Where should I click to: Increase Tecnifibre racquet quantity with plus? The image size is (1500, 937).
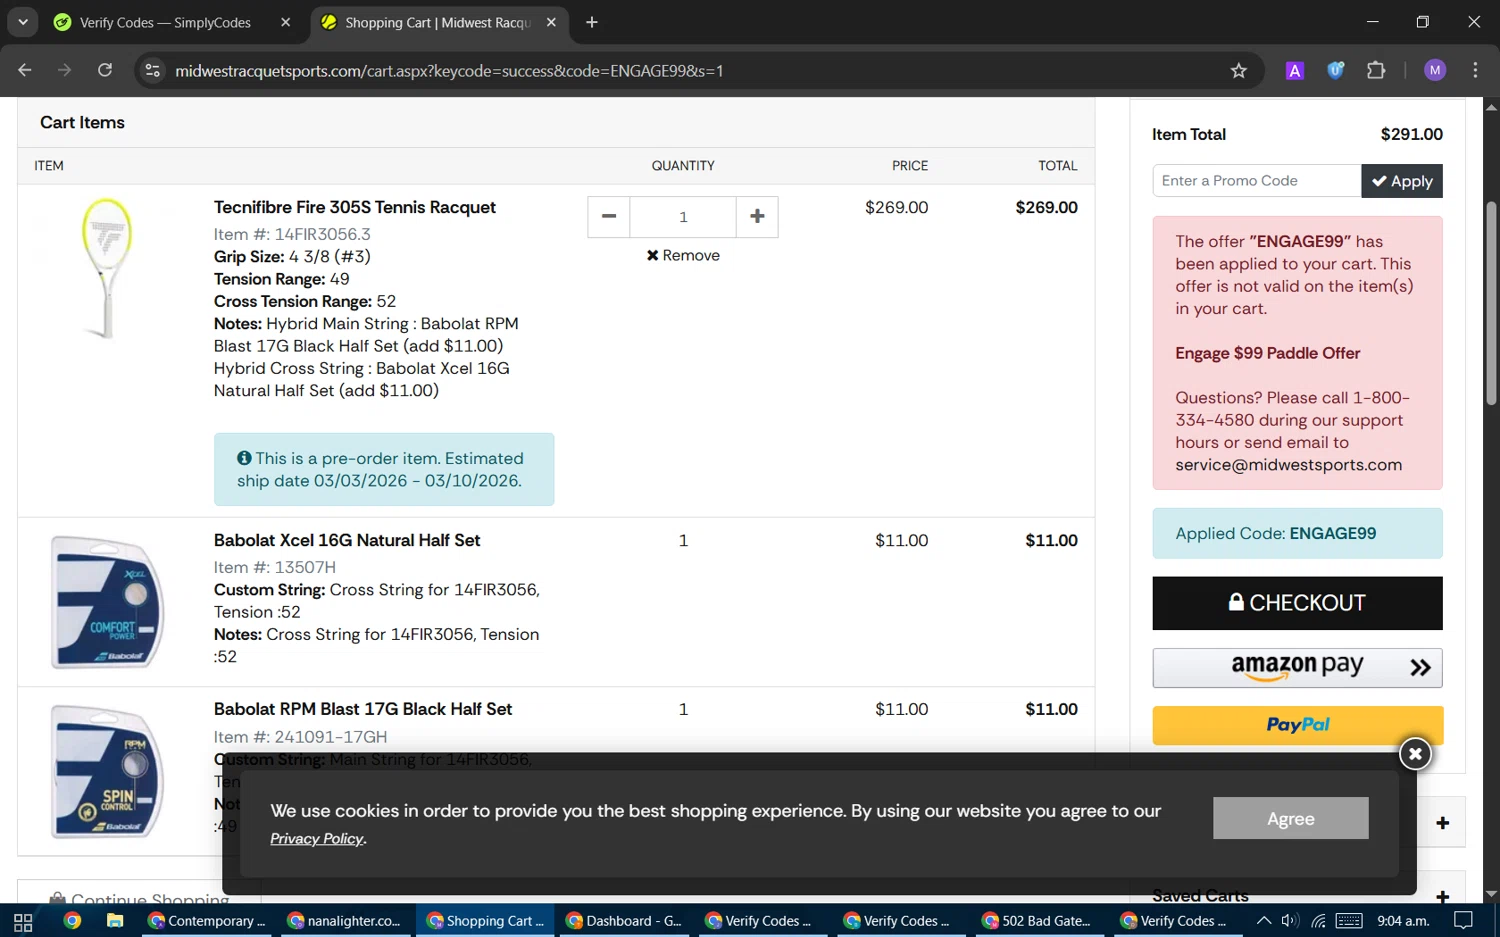pos(757,216)
